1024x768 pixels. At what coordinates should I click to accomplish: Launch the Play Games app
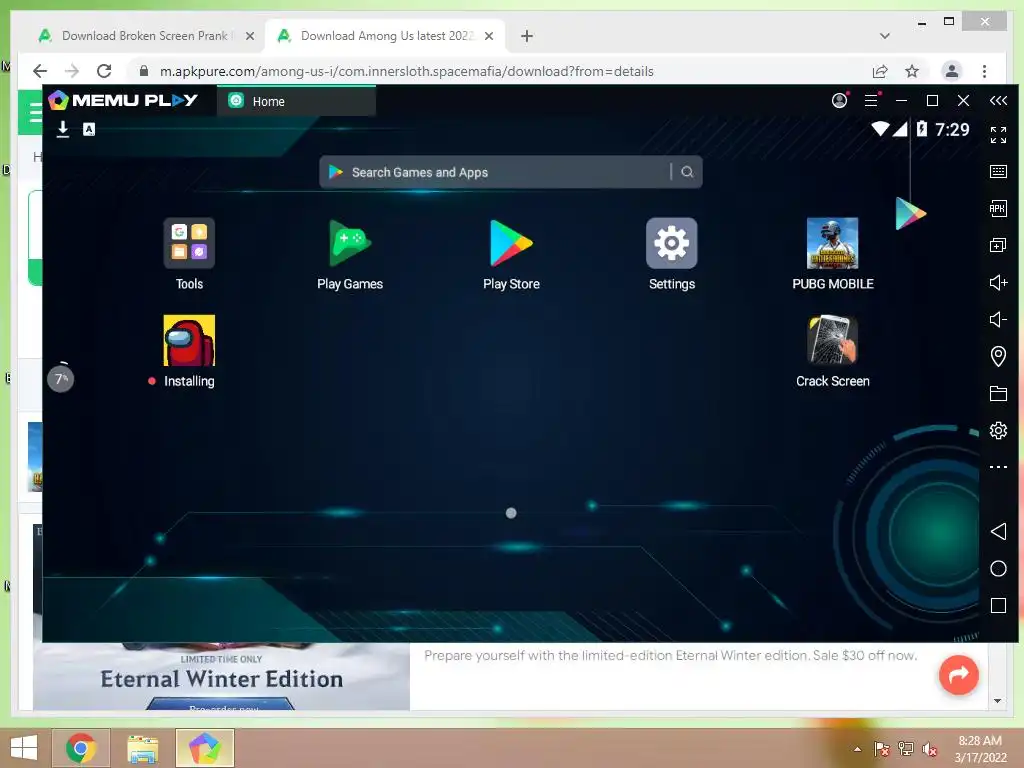tap(350, 243)
